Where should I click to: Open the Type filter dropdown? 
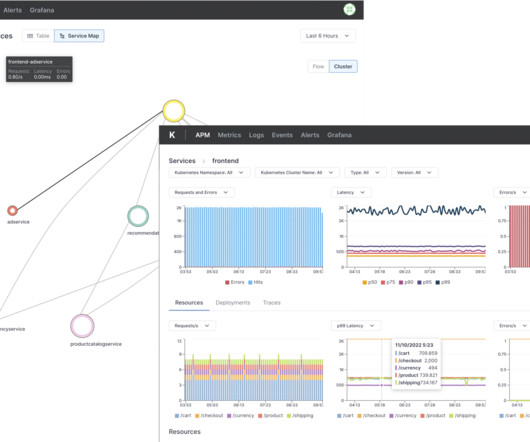coord(365,173)
